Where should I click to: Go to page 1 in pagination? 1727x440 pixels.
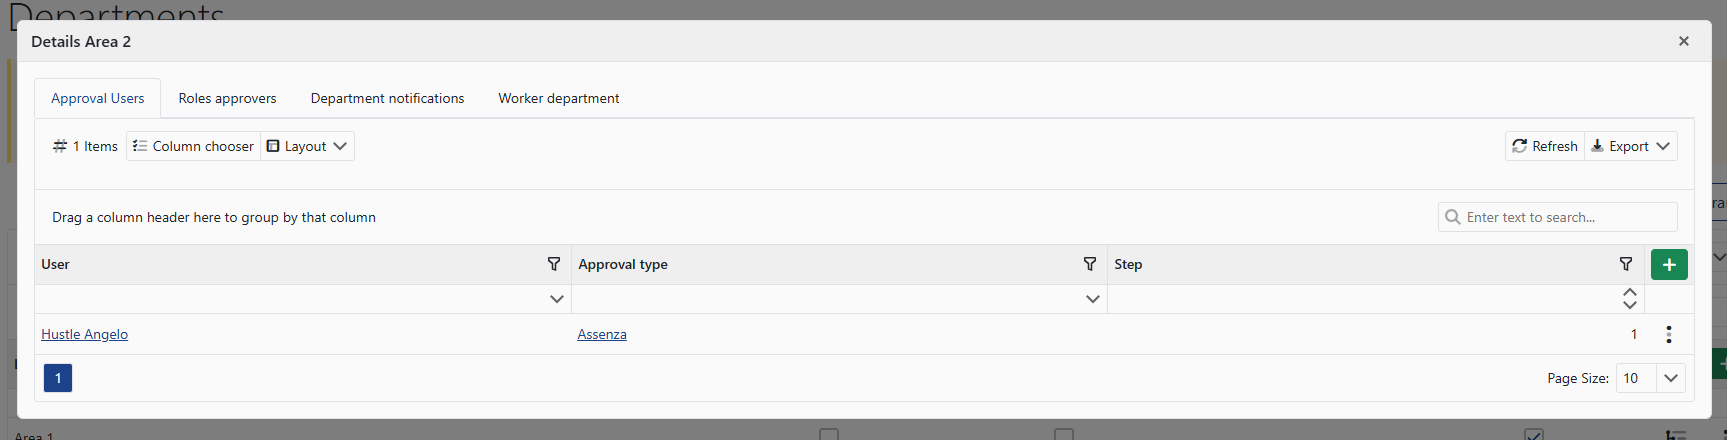point(58,378)
